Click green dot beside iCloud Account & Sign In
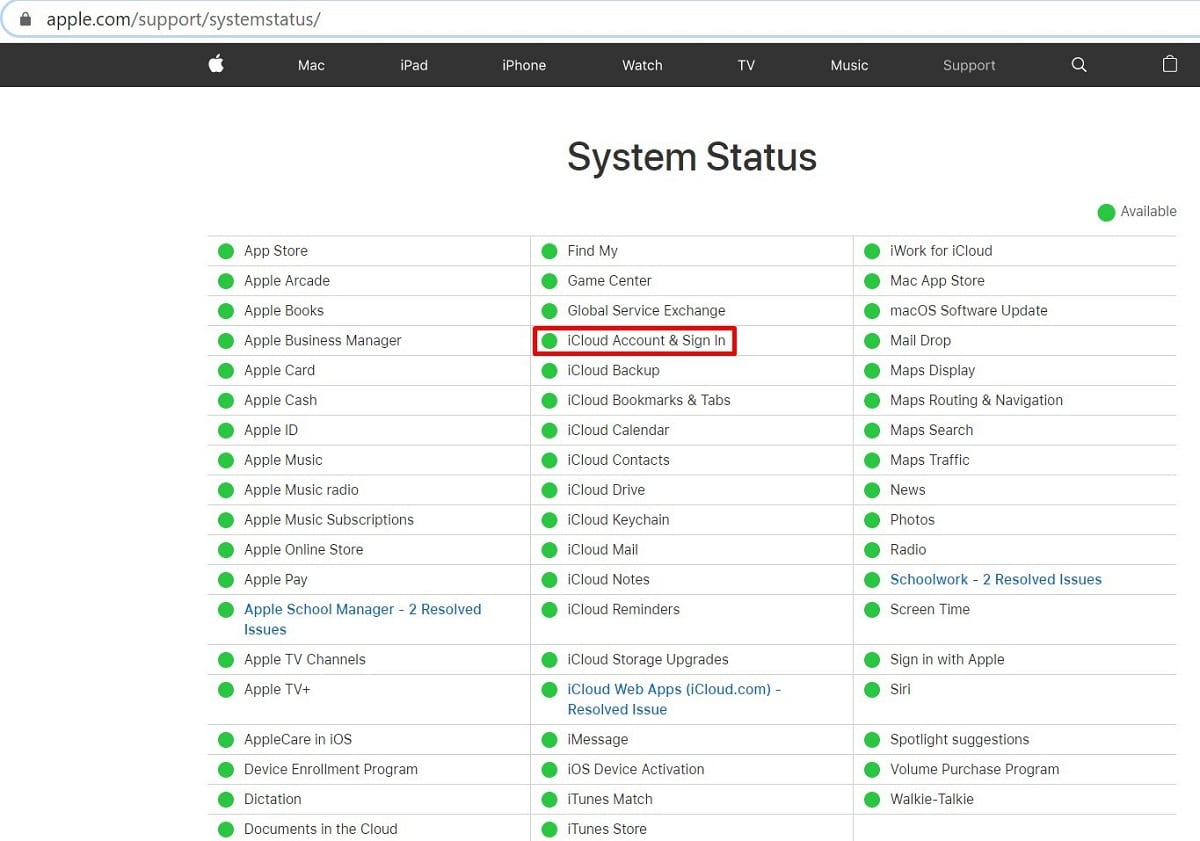This screenshot has width=1200, height=841. 549,341
